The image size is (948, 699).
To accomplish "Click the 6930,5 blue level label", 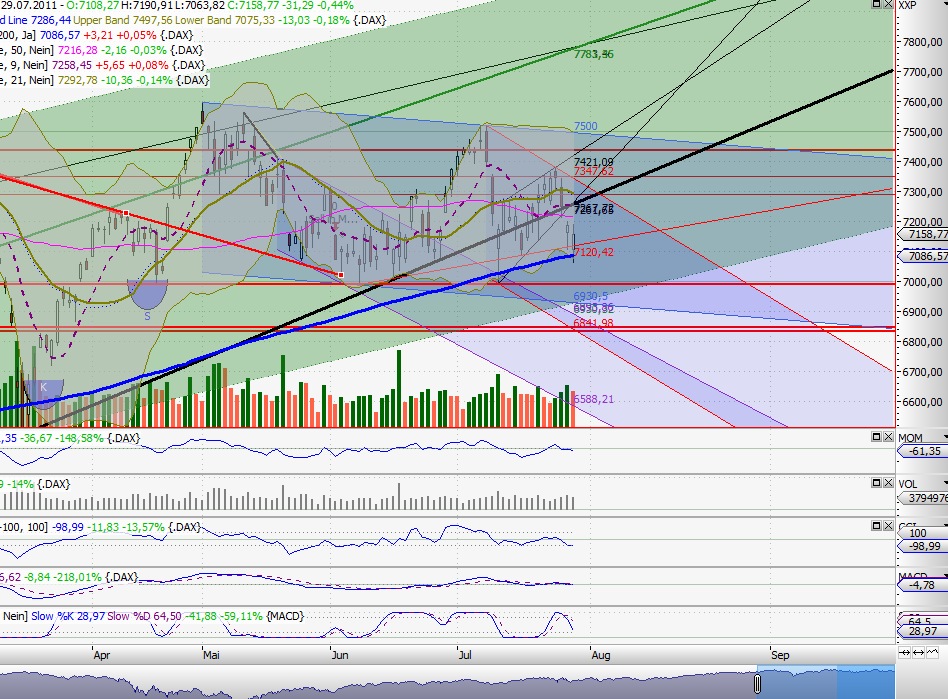I will [x=591, y=296].
